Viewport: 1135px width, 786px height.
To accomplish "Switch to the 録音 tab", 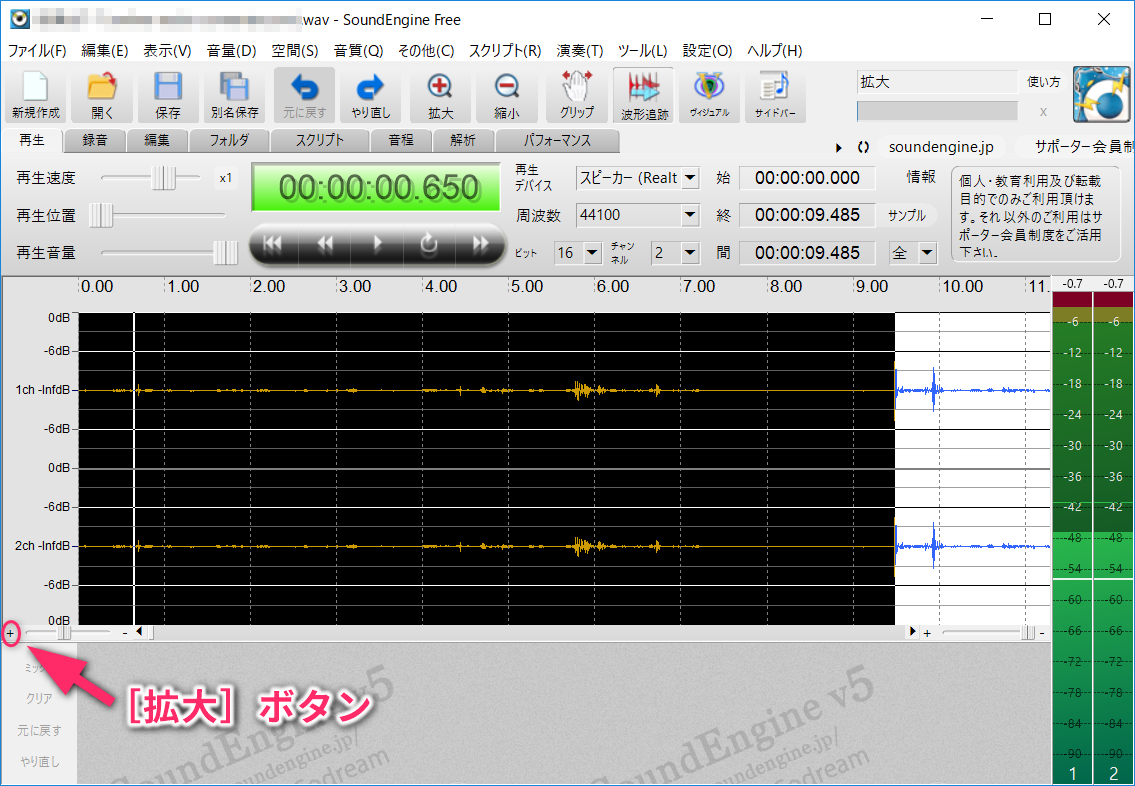I will (x=95, y=141).
